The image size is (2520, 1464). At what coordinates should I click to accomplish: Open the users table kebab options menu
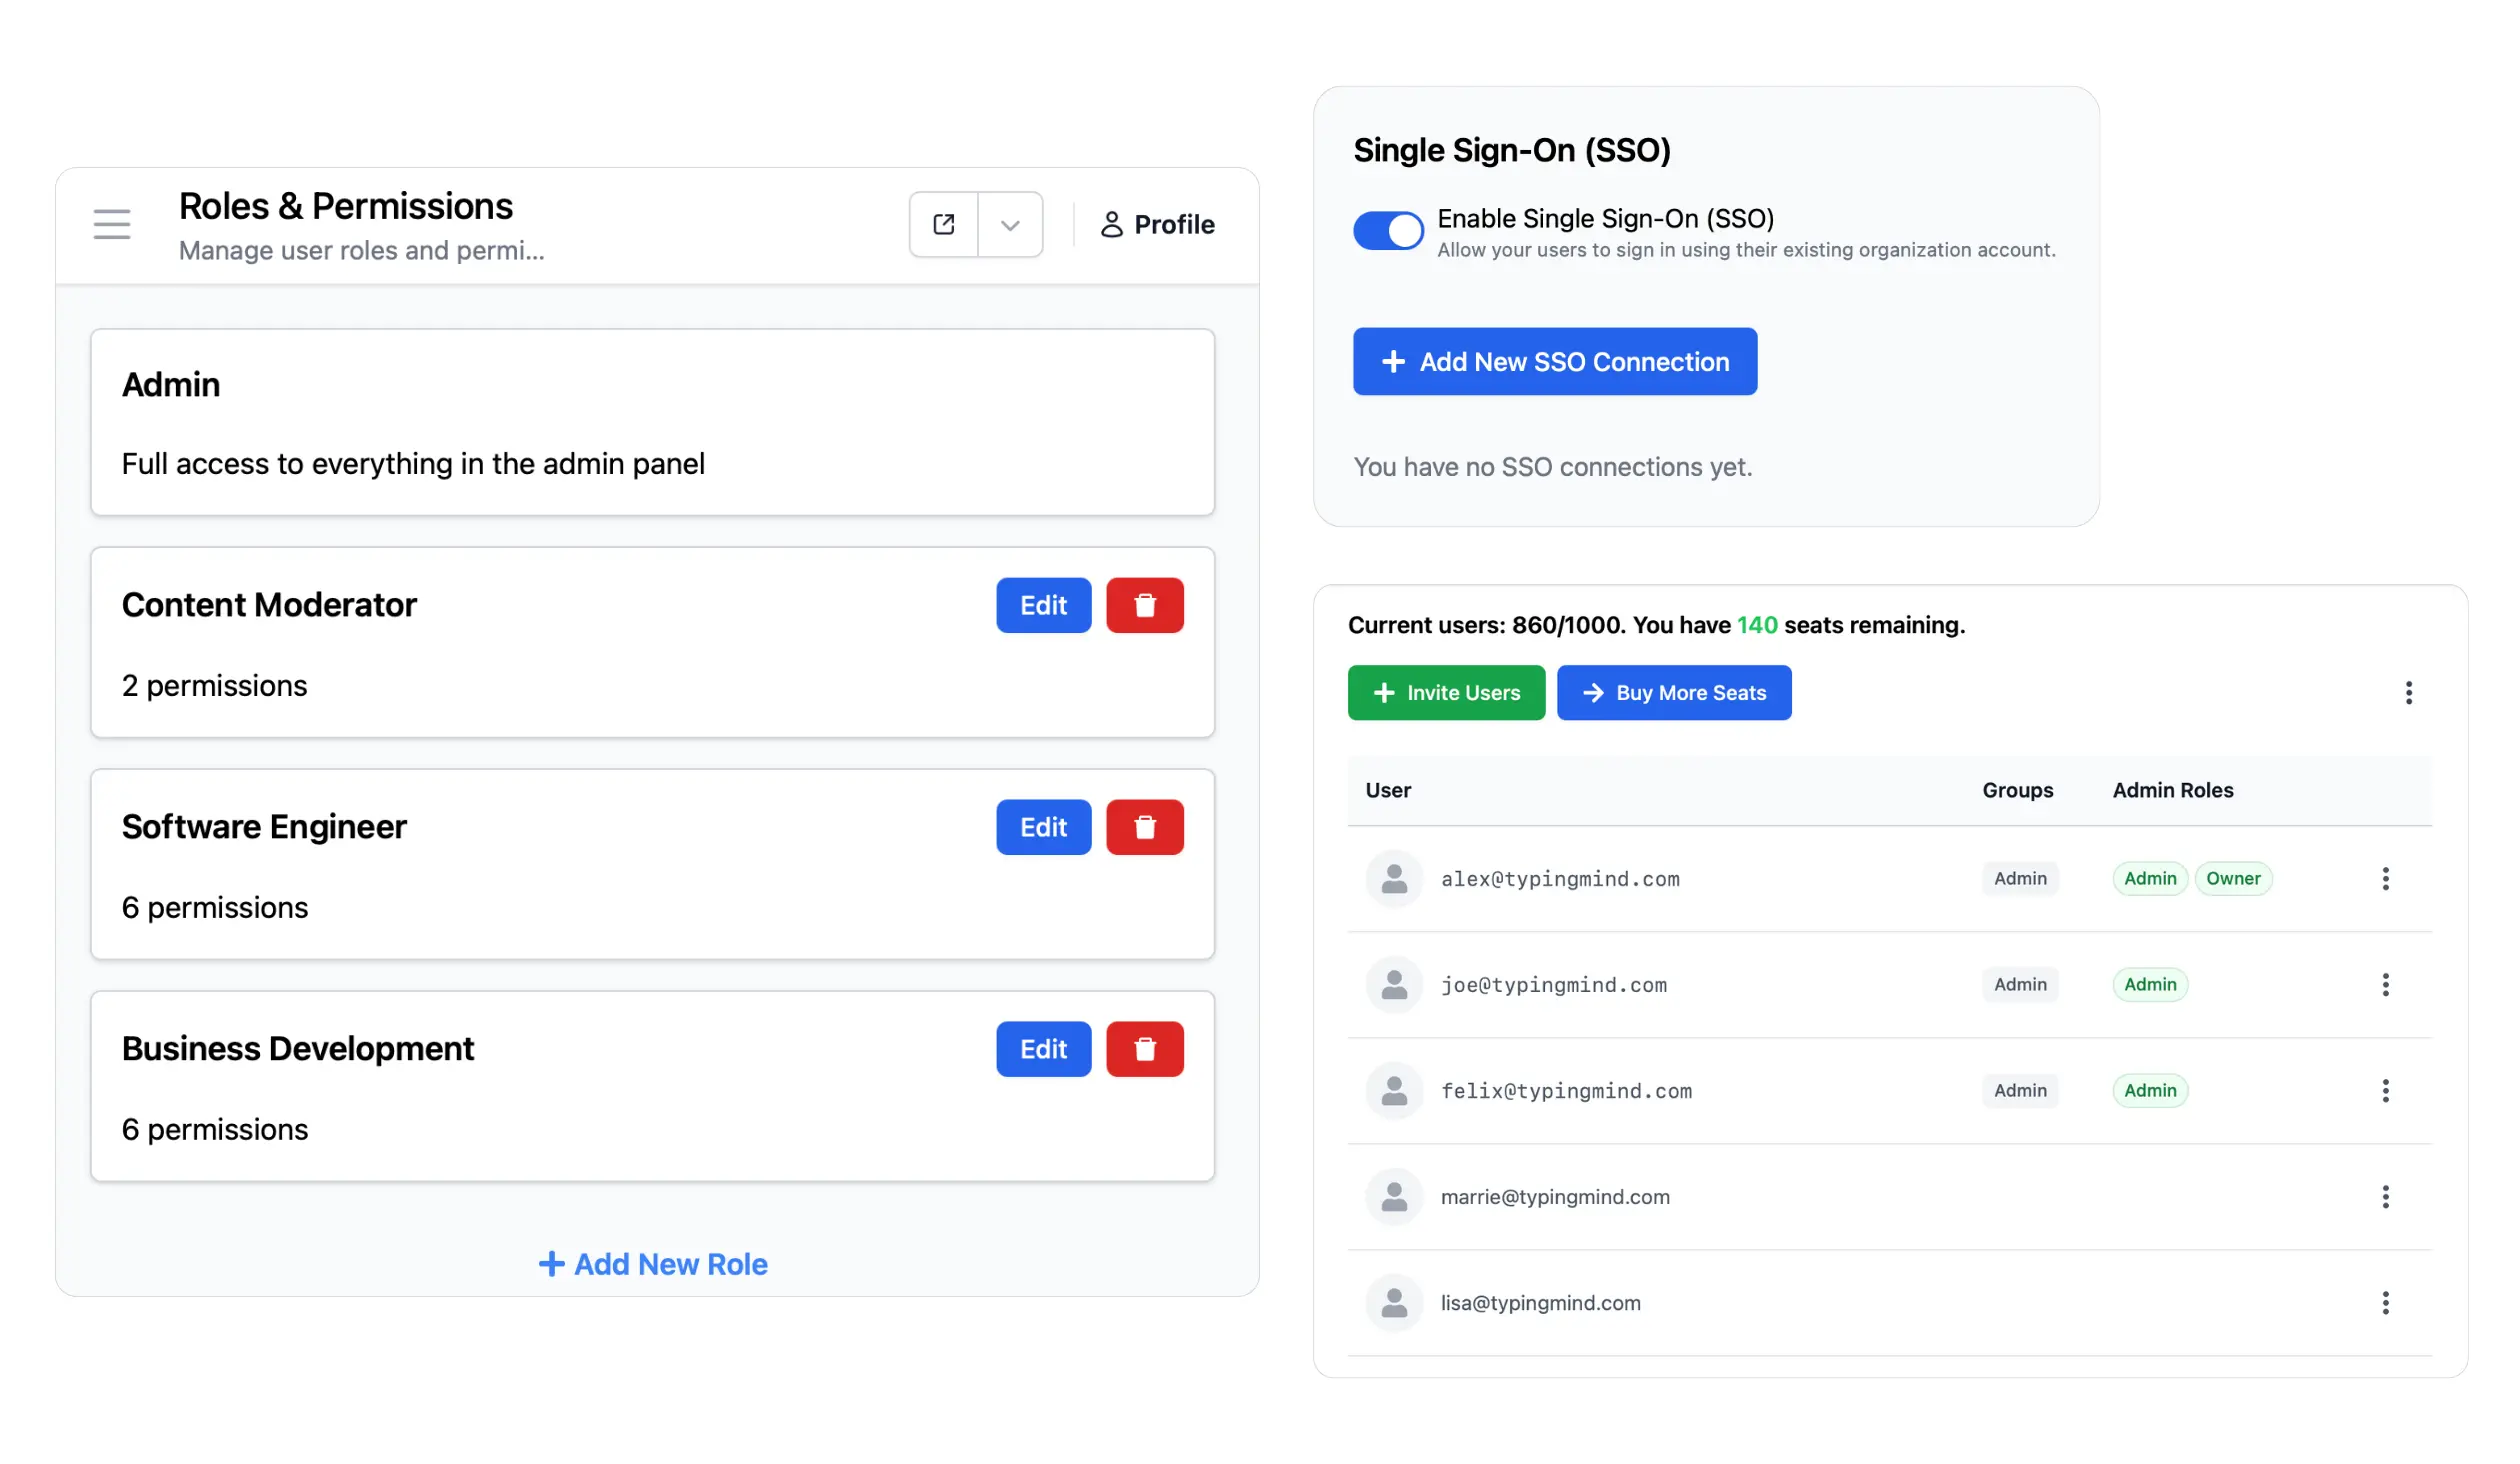pyautogui.click(x=2409, y=693)
